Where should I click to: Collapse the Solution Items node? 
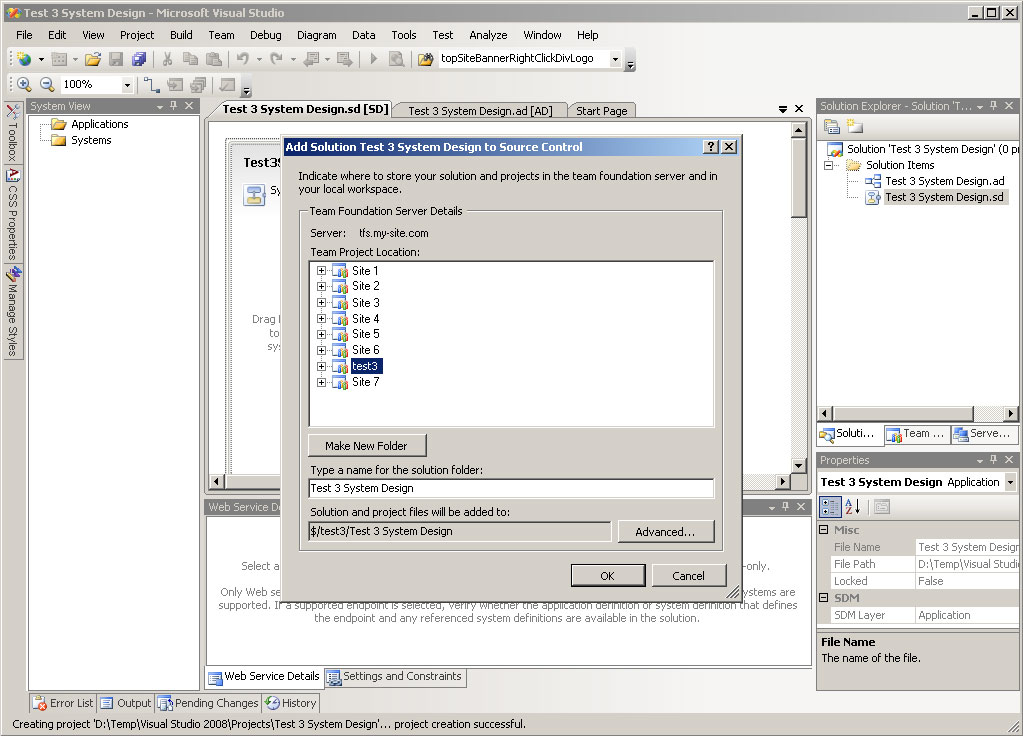pyautogui.click(x=829, y=165)
